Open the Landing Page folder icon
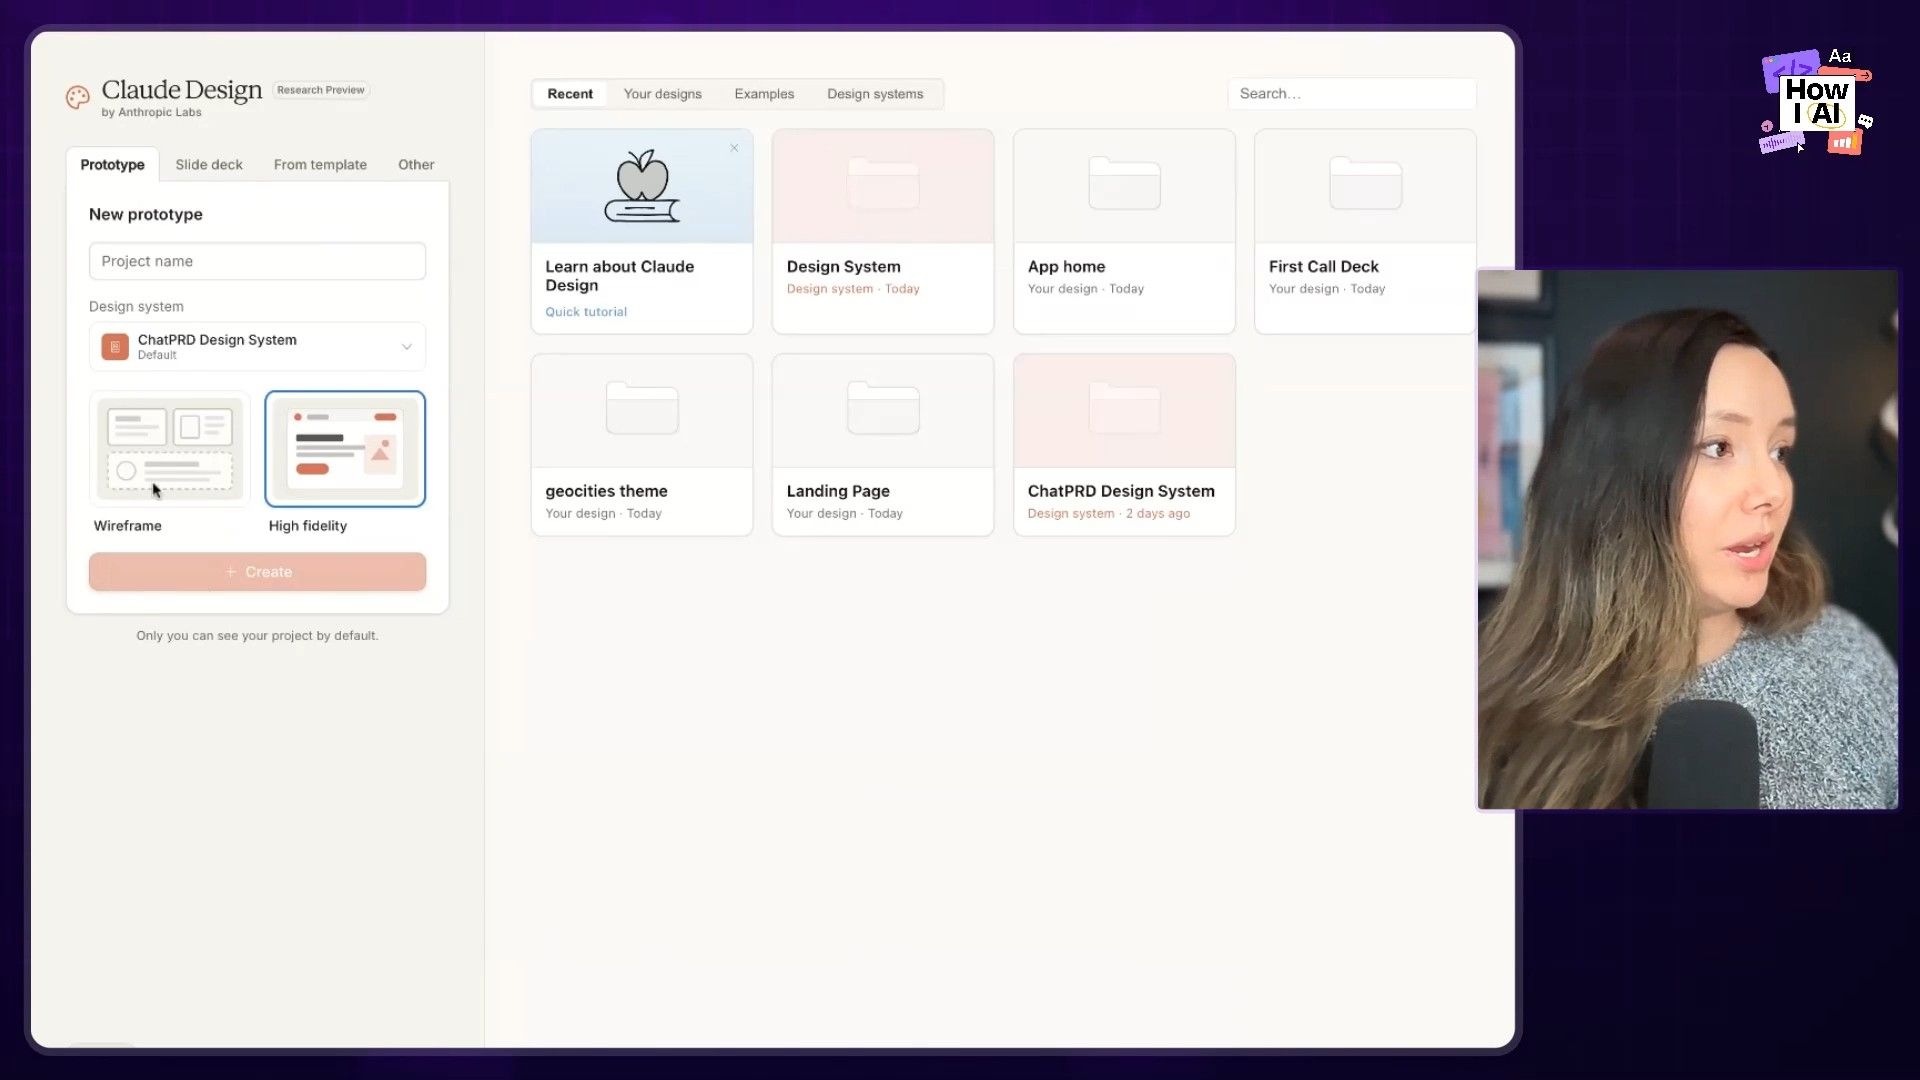 [883, 409]
